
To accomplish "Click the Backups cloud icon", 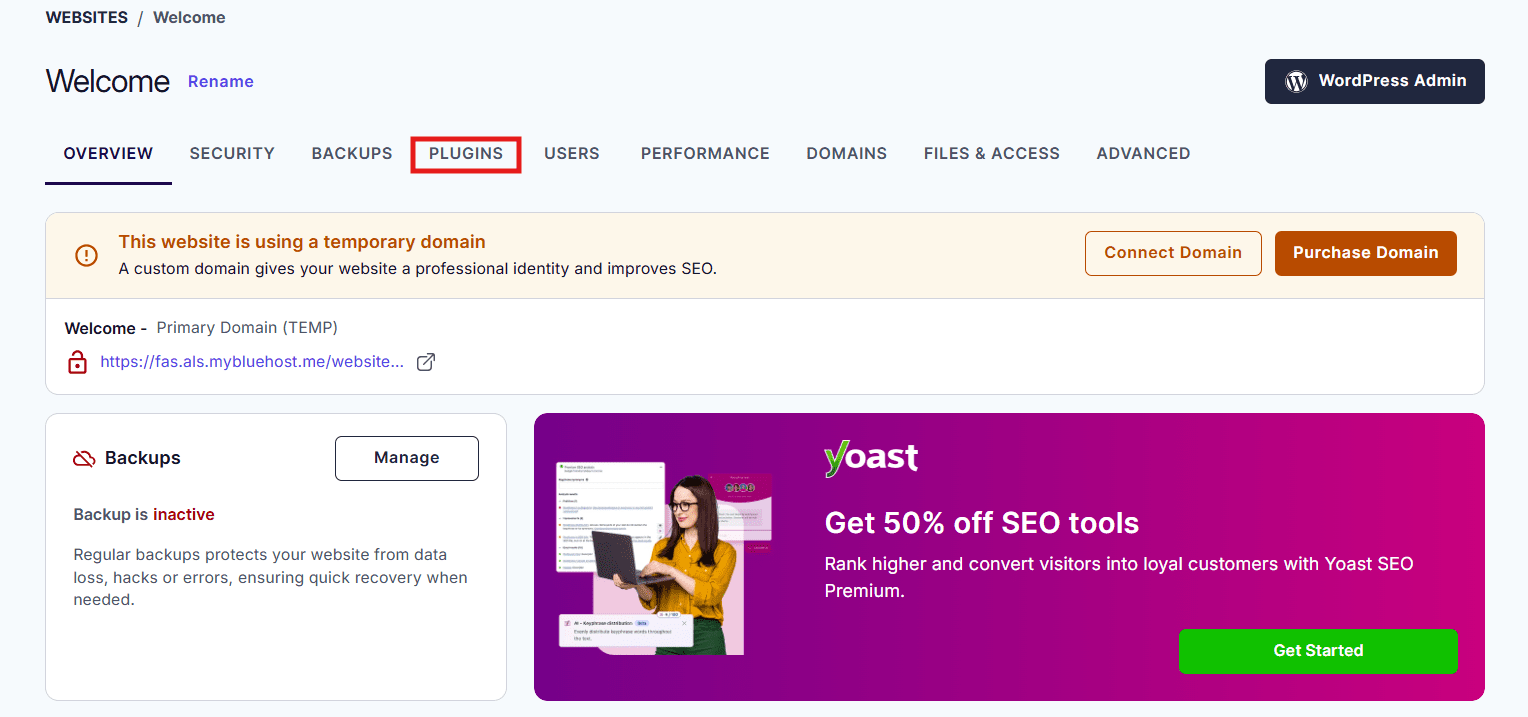I will (83, 458).
